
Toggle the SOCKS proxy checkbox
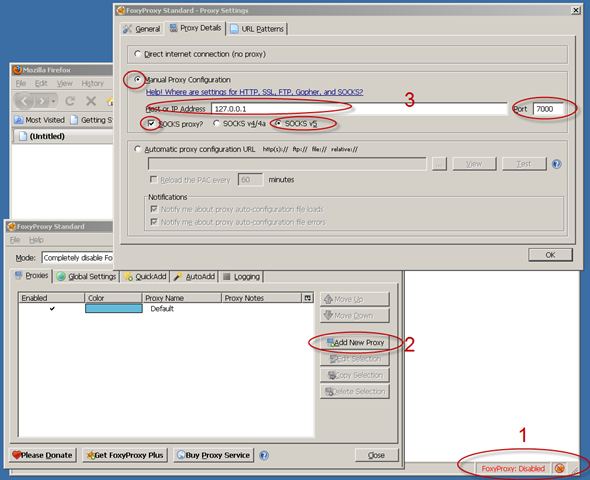[151, 123]
